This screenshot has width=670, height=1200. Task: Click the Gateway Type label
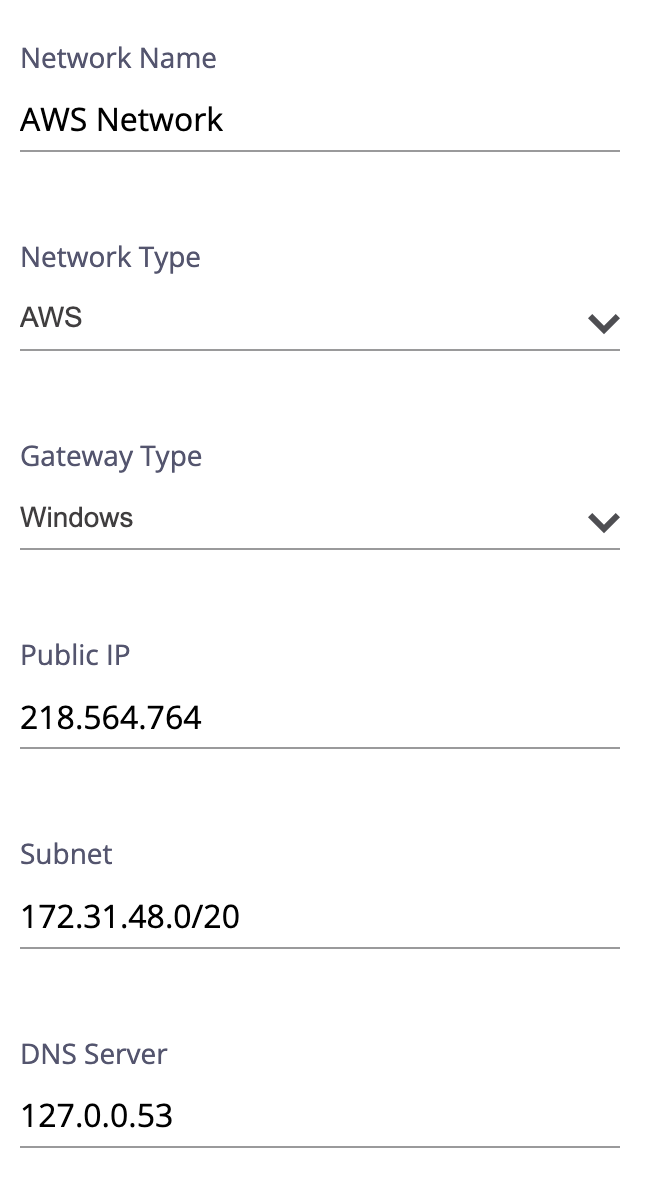tap(111, 457)
